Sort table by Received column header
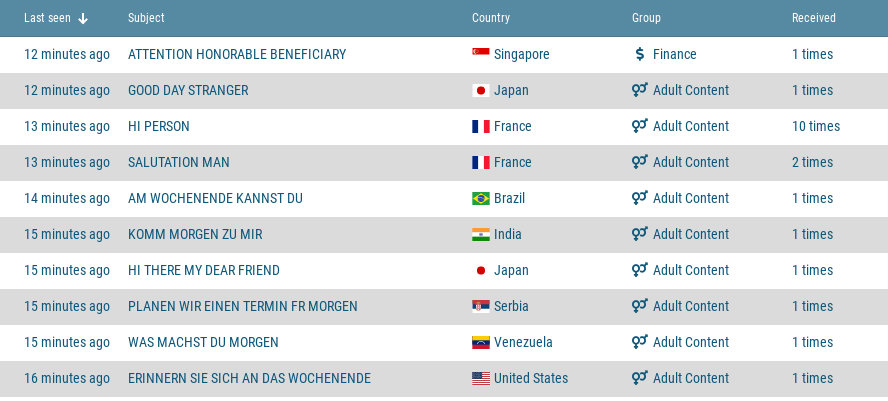Image resolution: width=888 pixels, height=401 pixels. coord(813,18)
